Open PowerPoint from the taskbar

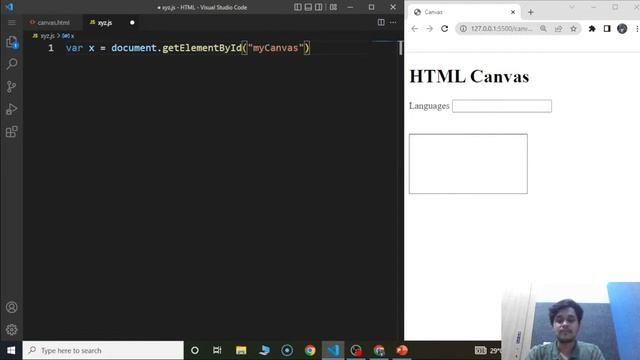(x=402, y=350)
